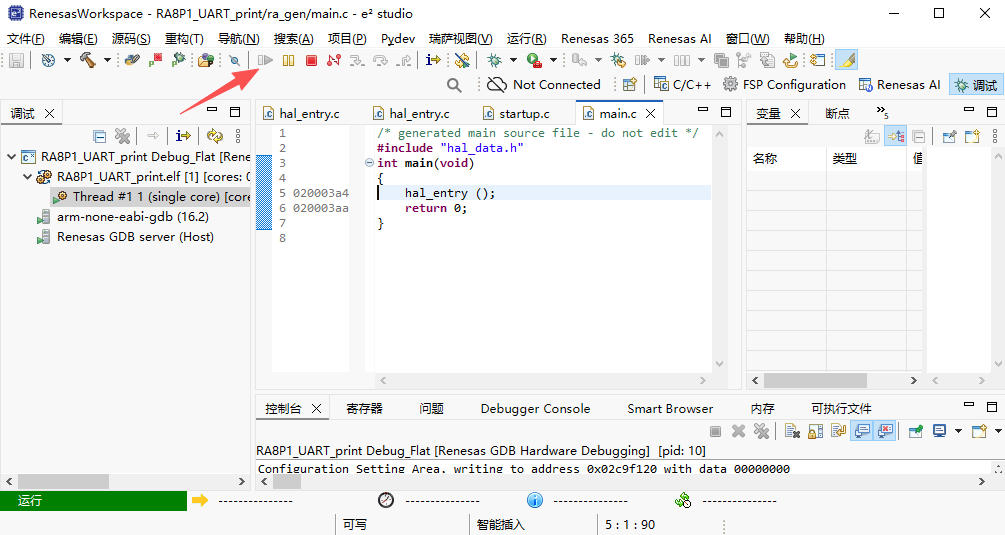Open the 内存 memory tab
1005x535 pixels.
tap(762, 408)
